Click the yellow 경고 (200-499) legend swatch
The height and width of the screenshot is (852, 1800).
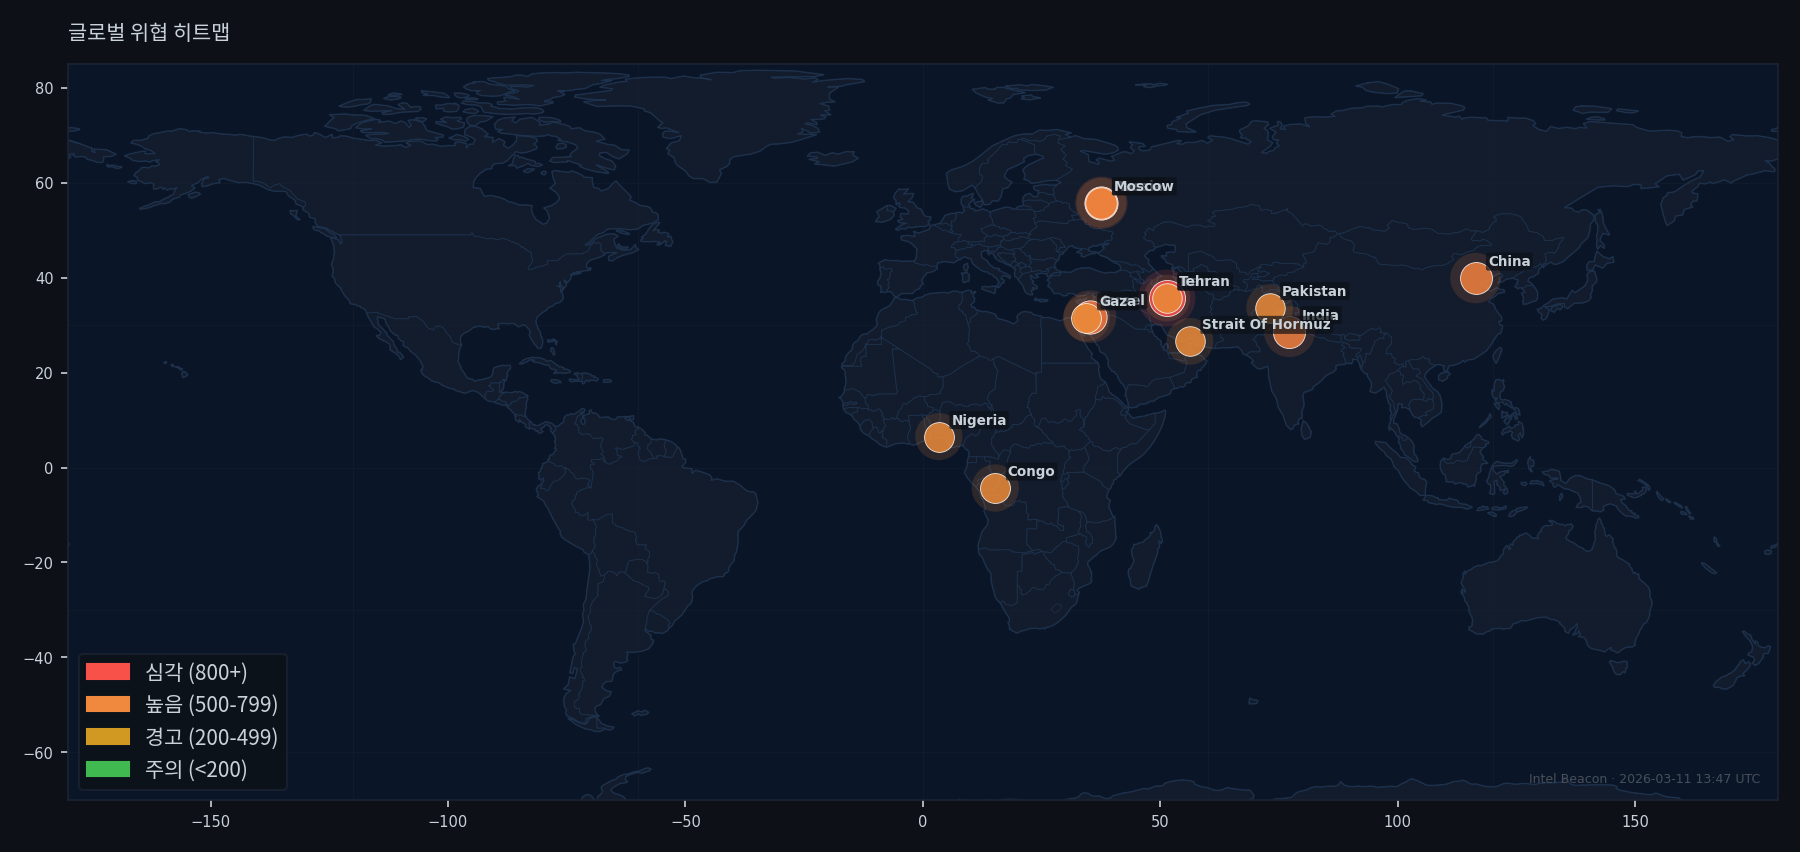(108, 737)
